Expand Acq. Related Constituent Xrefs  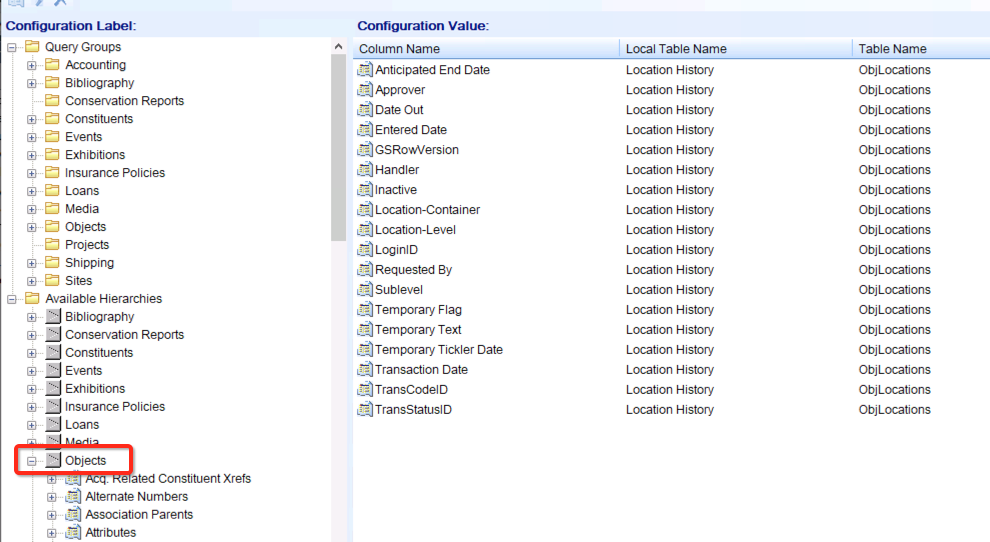52,479
